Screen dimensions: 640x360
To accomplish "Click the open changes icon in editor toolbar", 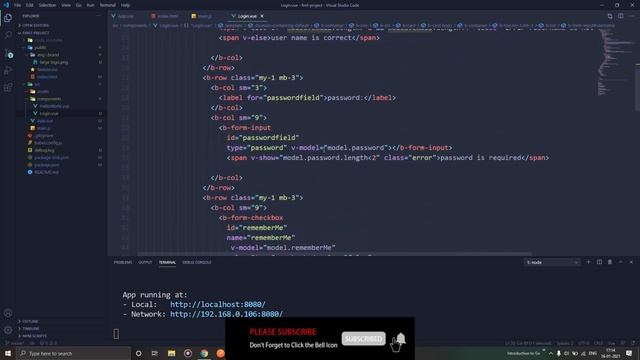I will pos(610,16).
